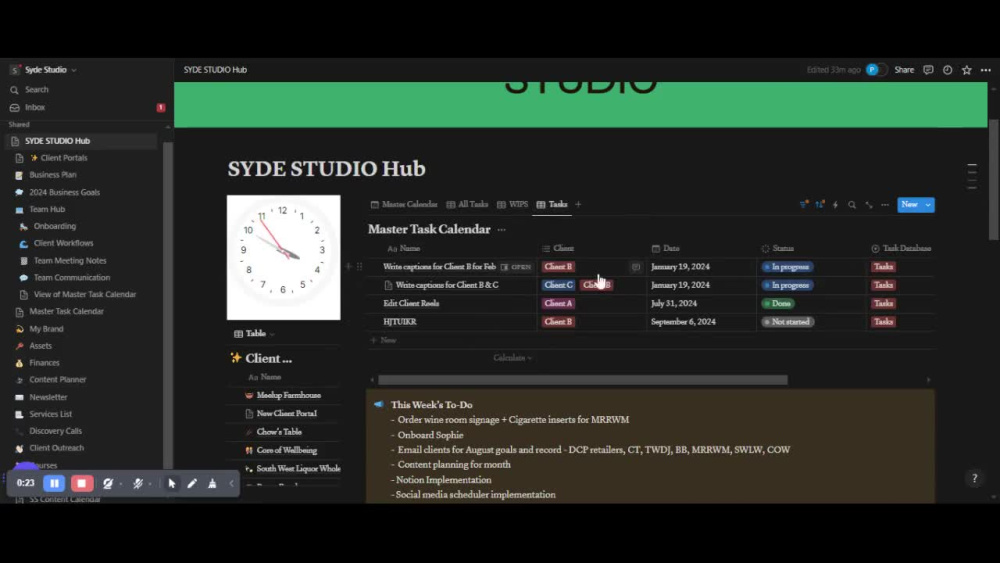Open 2024 Business Goals in the sidebar
Viewport: 1000px width, 563px height.
[x=64, y=192]
